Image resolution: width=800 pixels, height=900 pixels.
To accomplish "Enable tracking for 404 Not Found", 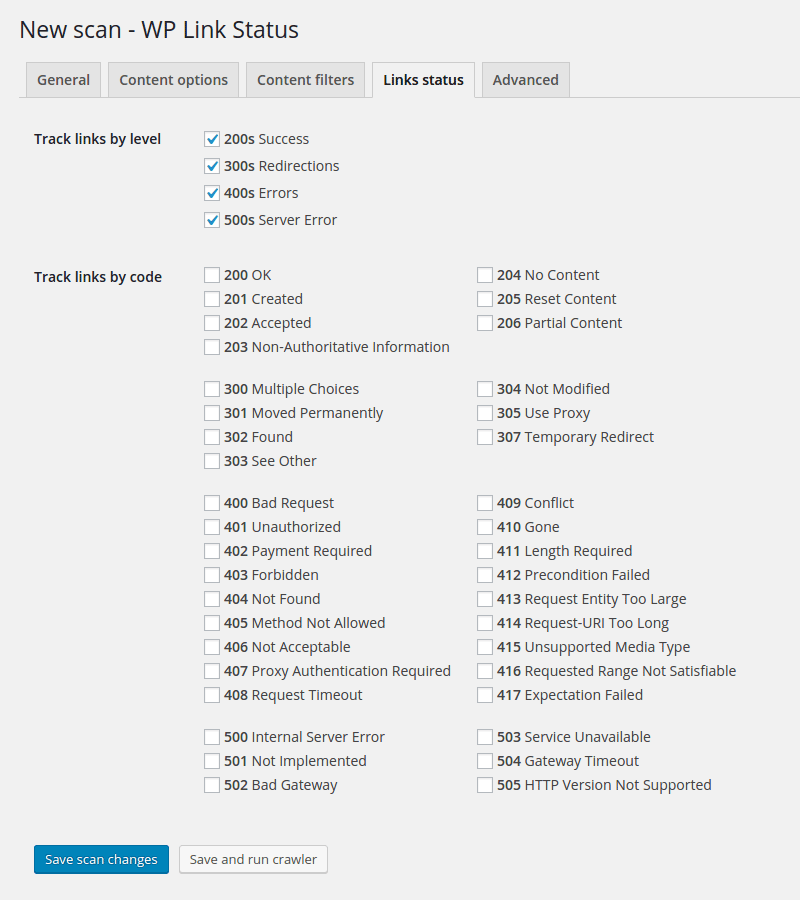I will tap(211, 599).
